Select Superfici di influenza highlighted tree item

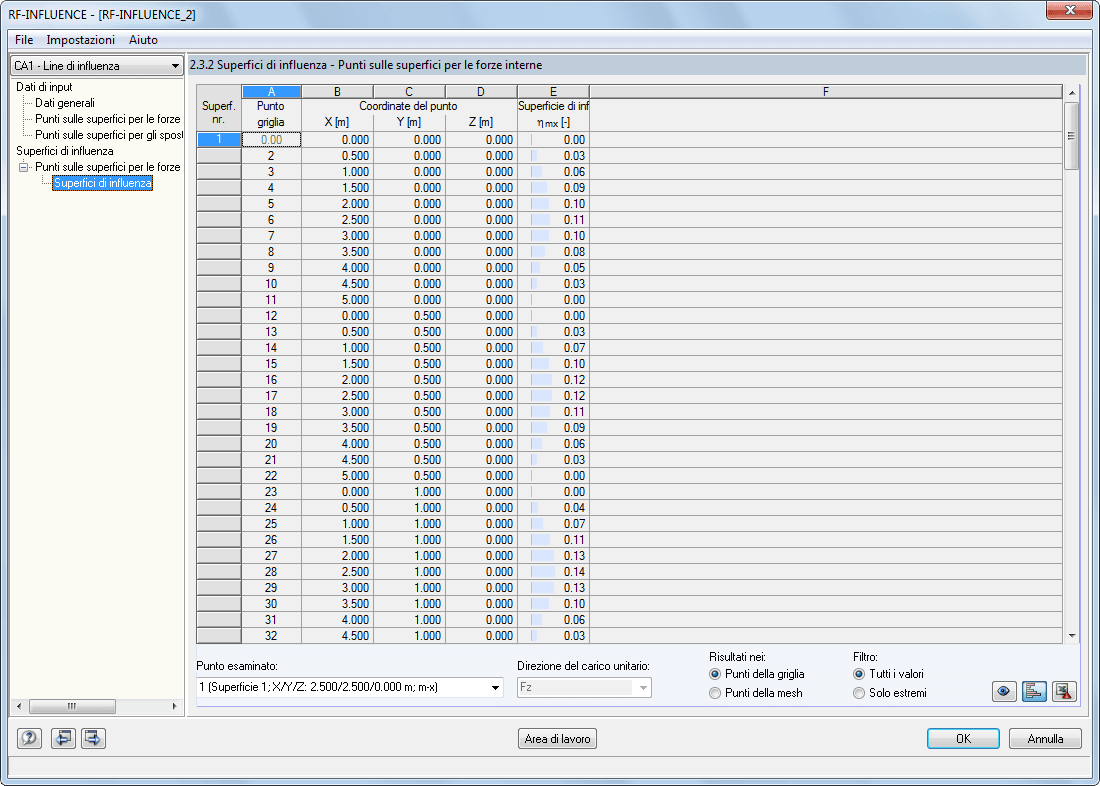pyautogui.click(x=102, y=183)
